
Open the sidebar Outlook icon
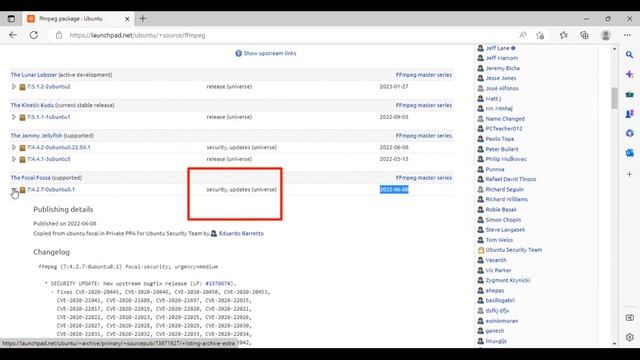pyautogui.click(x=629, y=153)
